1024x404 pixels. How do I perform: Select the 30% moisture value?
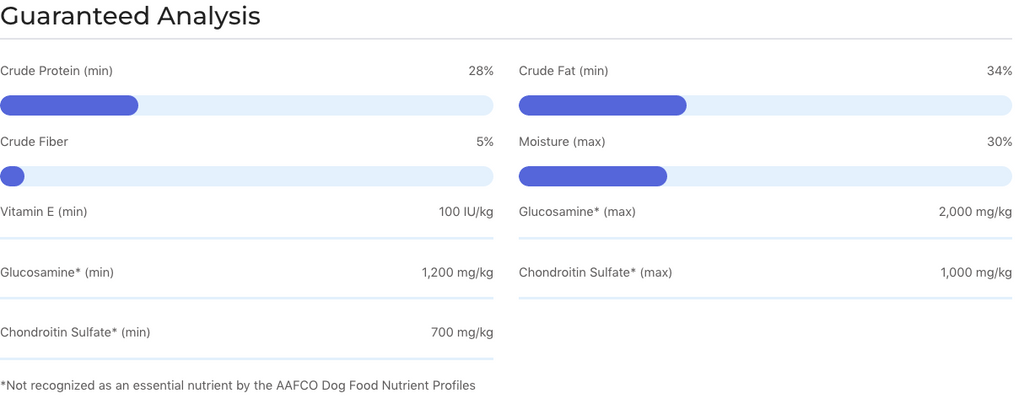point(999,142)
